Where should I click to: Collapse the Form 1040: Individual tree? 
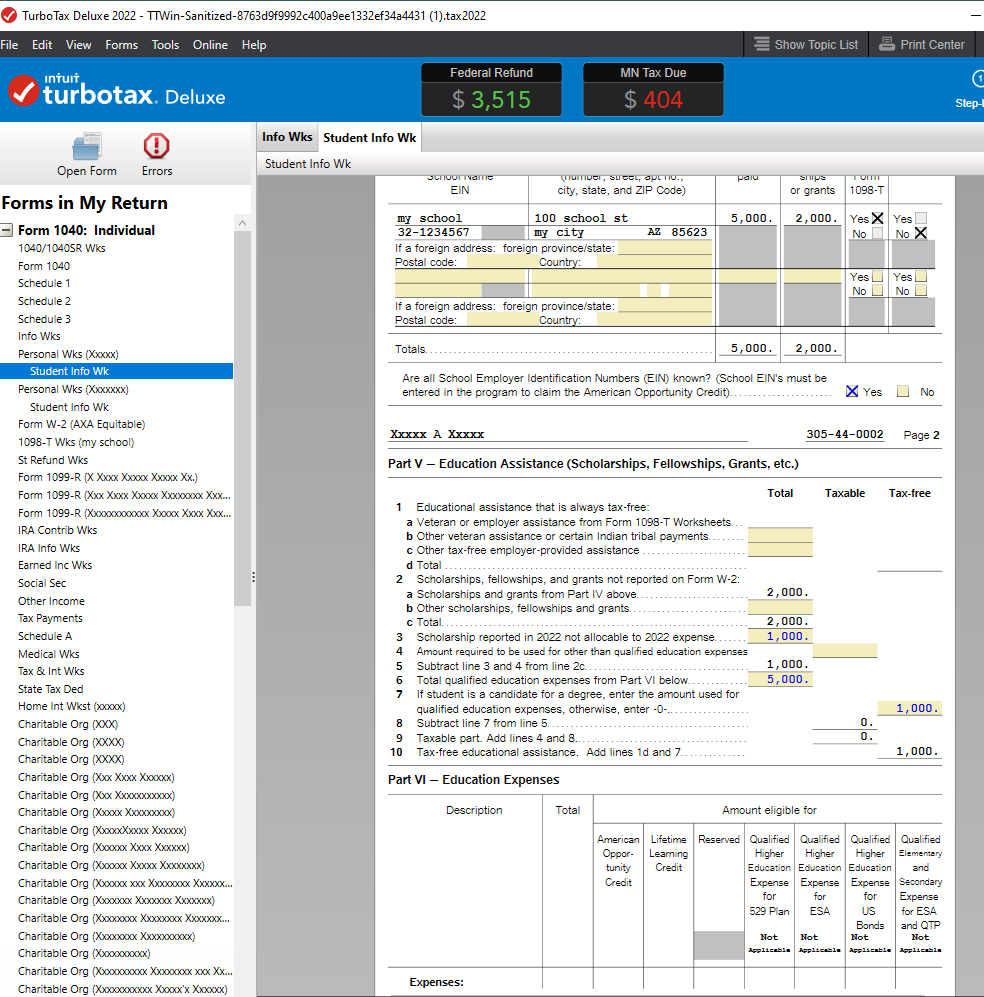pyautogui.click(x=7, y=230)
